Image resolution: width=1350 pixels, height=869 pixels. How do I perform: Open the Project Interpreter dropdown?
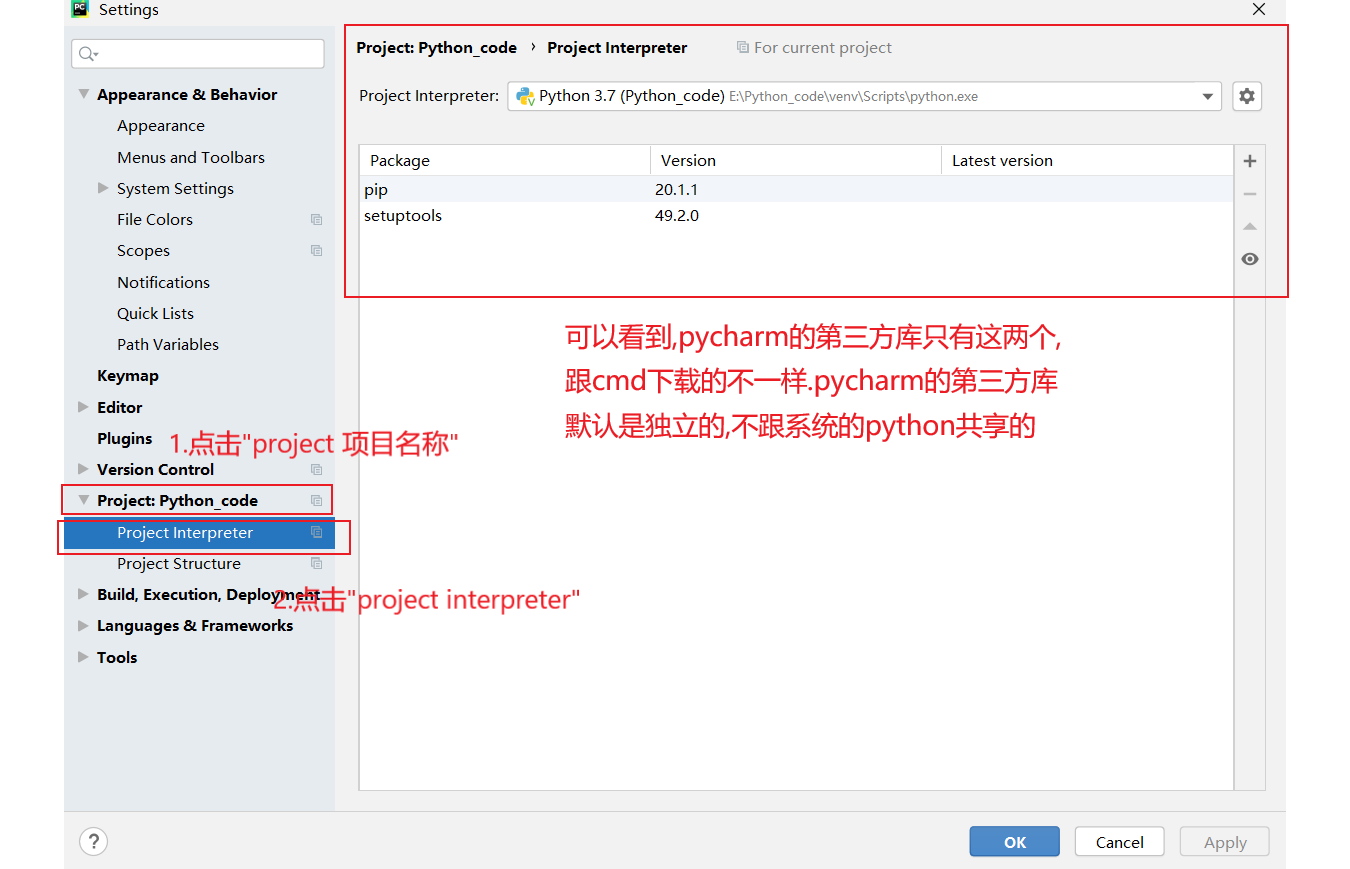coord(1207,97)
